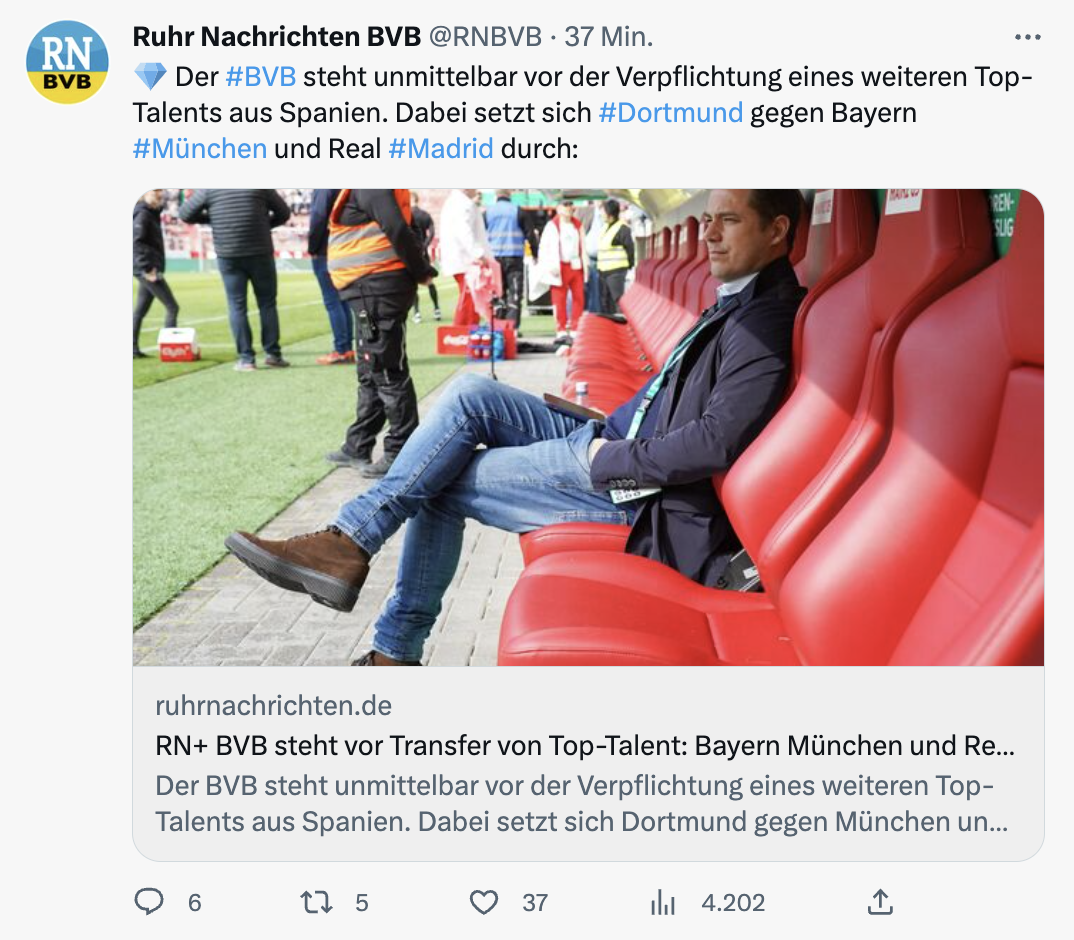Open the article preview photo
The width and height of the screenshot is (1074, 940).
[x=588, y=428]
